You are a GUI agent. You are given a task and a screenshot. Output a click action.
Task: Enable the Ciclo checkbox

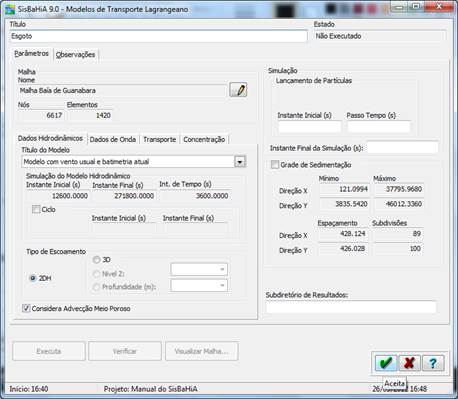[36, 209]
